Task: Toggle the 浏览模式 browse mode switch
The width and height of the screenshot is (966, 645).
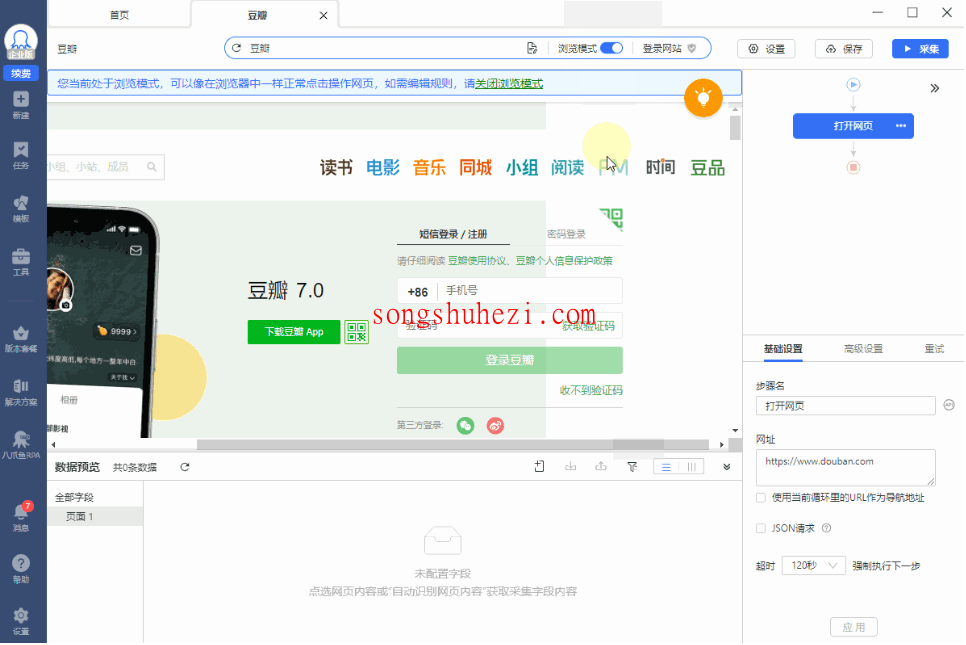Action: pos(611,48)
